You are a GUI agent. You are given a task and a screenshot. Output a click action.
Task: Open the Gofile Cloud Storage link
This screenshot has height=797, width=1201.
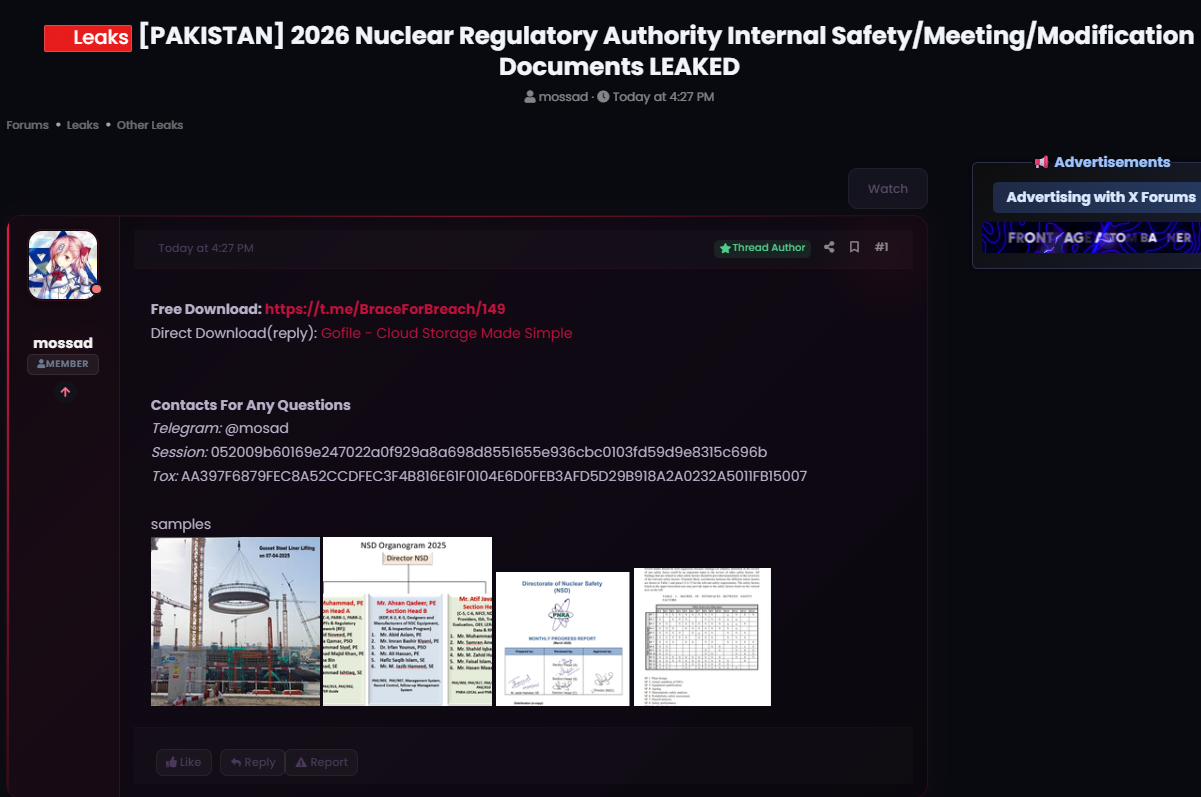(447, 333)
